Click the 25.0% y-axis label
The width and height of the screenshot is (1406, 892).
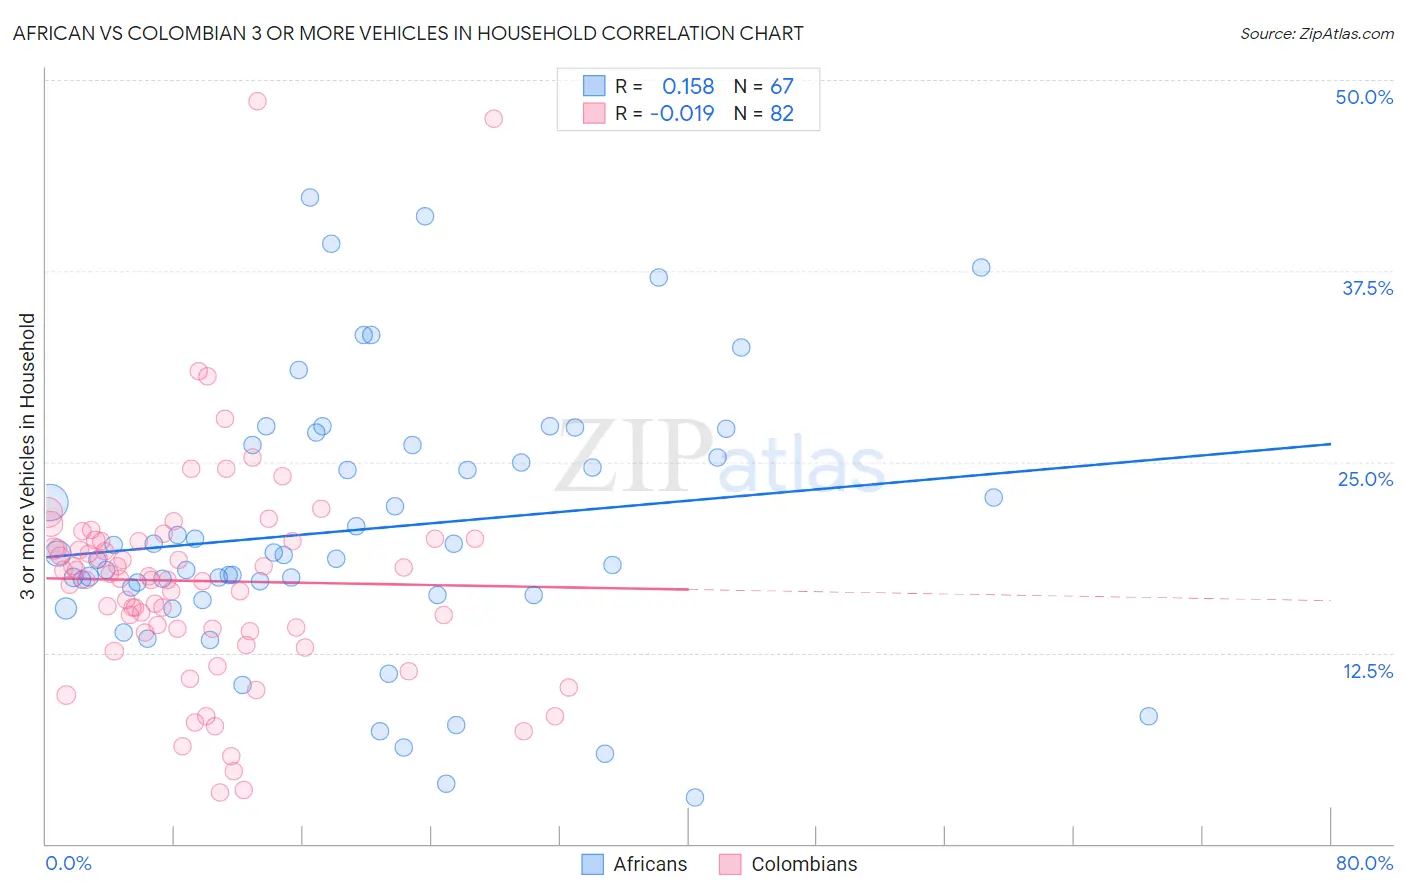(1365, 479)
